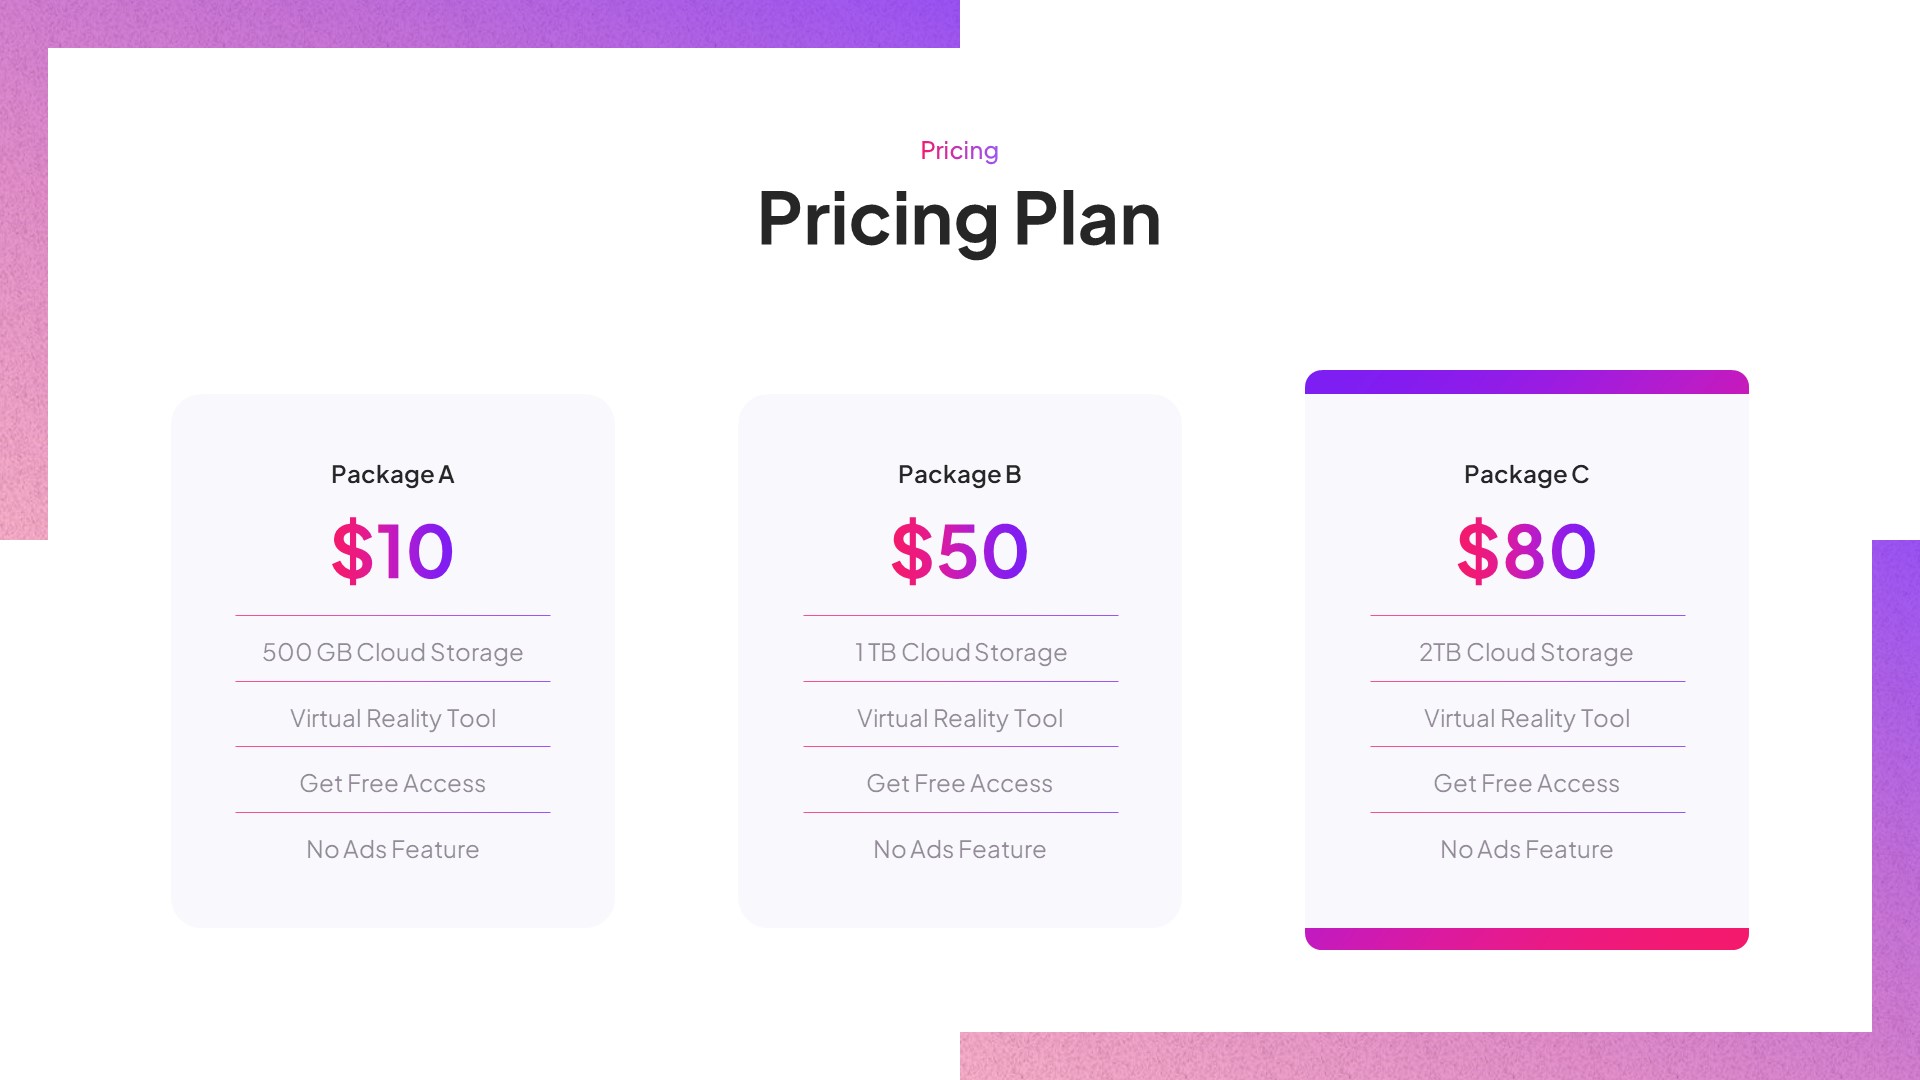Click the Package B title
The image size is (1920, 1080).
pos(959,475)
